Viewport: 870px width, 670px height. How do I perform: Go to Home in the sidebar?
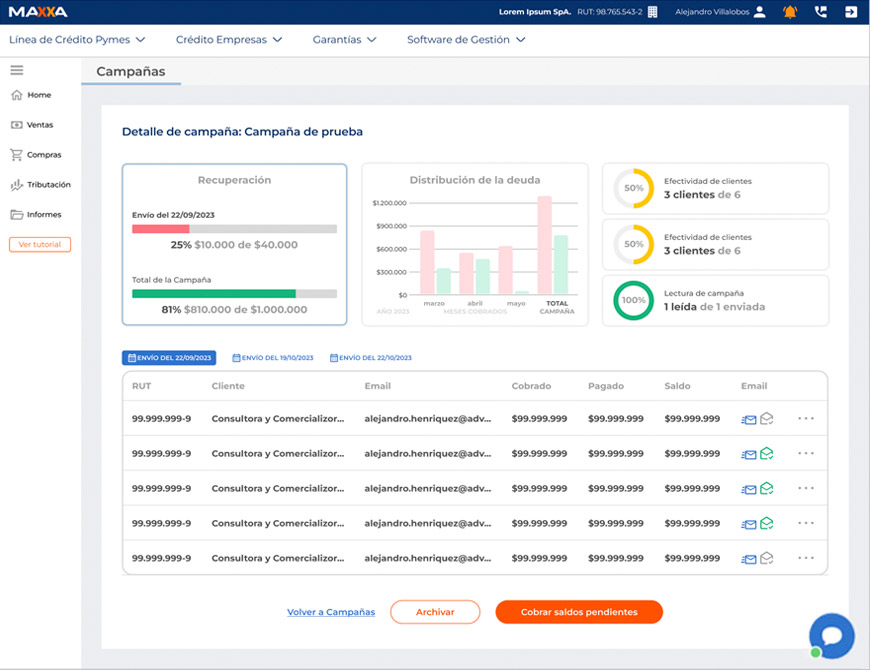[31, 95]
